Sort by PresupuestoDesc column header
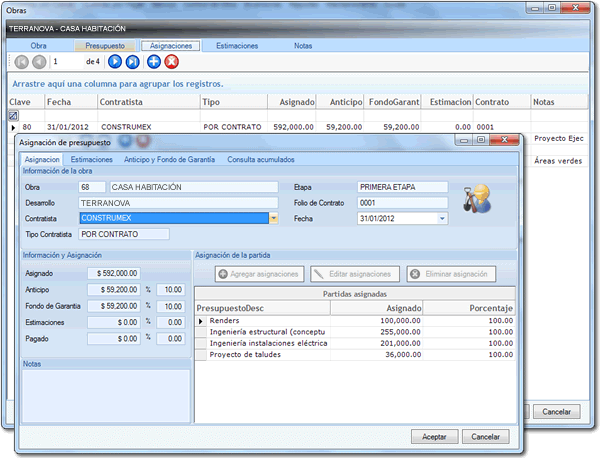 (x=262, y=308)
